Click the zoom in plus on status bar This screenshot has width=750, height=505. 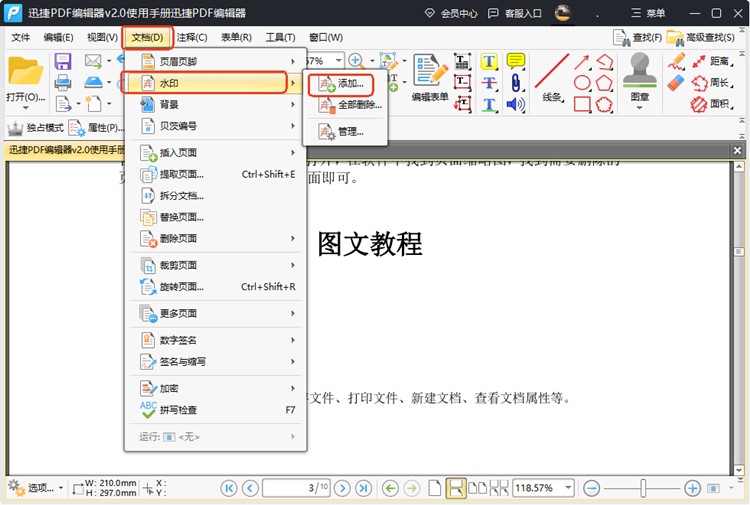point(692,488)
